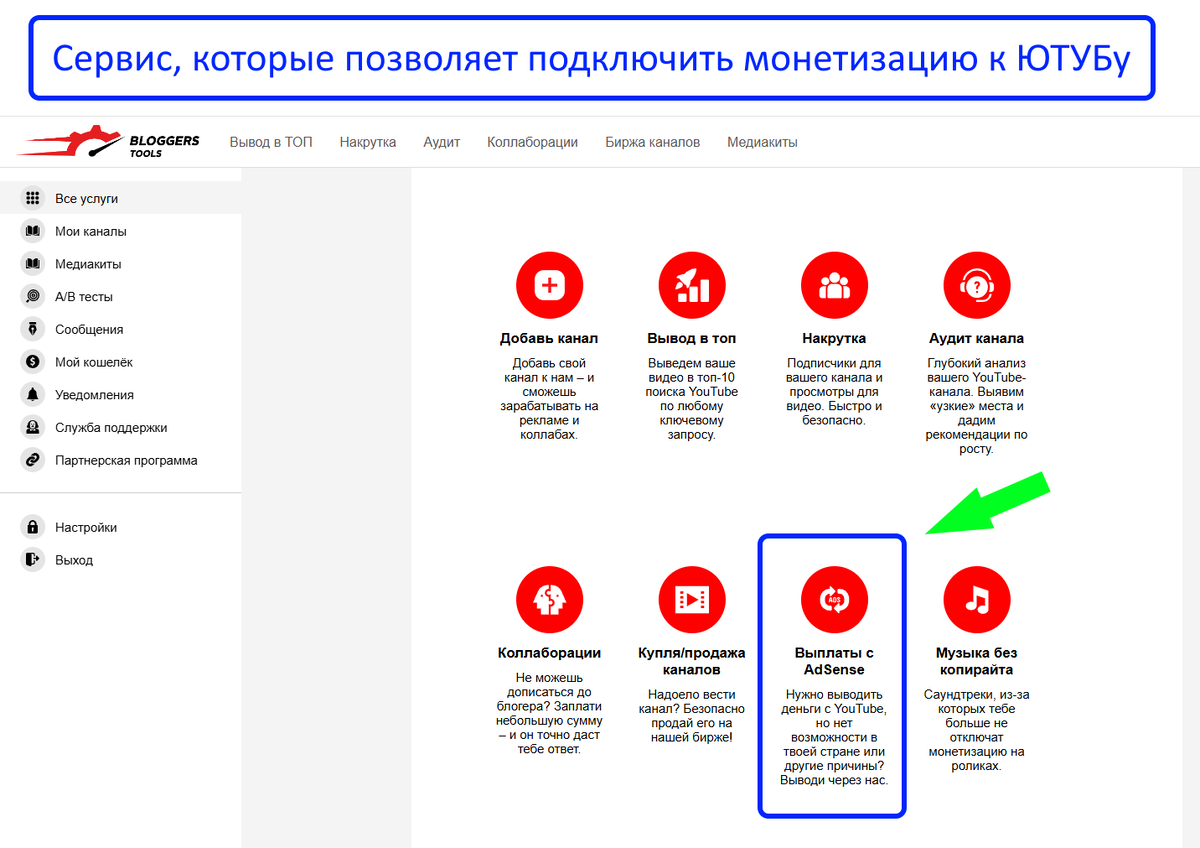Click Настройки sidebar label
The image size is (1200, 848).
(86, 528)
